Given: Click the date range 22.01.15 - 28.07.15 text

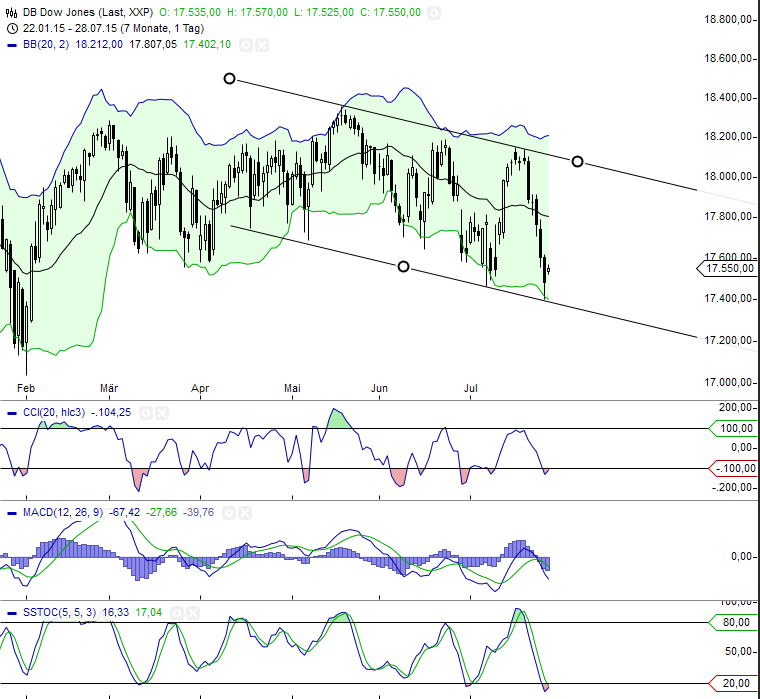Looking at the screenshot, I should pos(70,29).
